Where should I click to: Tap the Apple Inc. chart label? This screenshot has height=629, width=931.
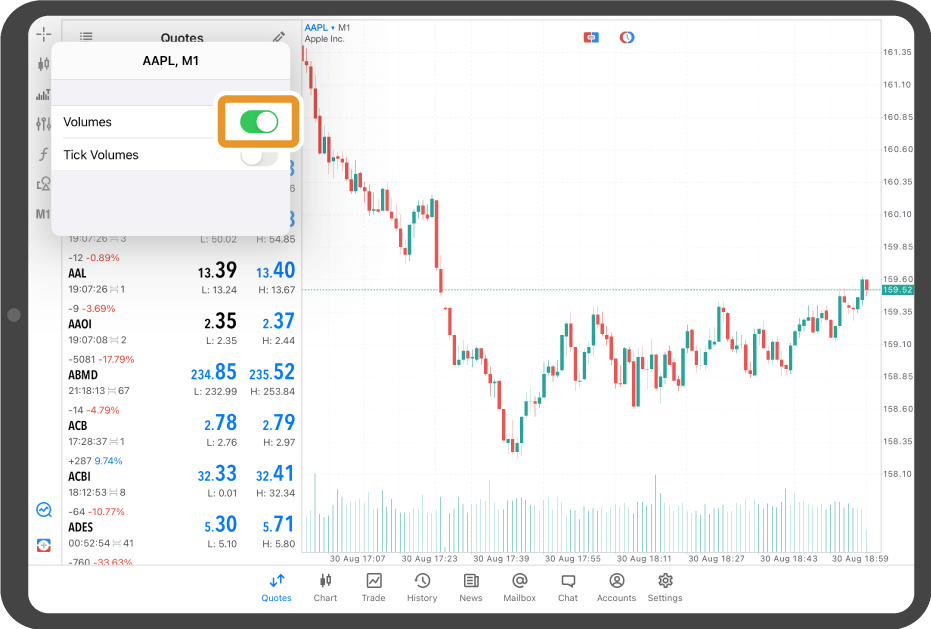click(x=324, y=39)
